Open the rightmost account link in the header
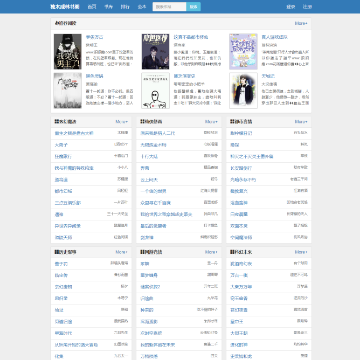This screenshot has height=360, width=360. click(x=307, y=7)
